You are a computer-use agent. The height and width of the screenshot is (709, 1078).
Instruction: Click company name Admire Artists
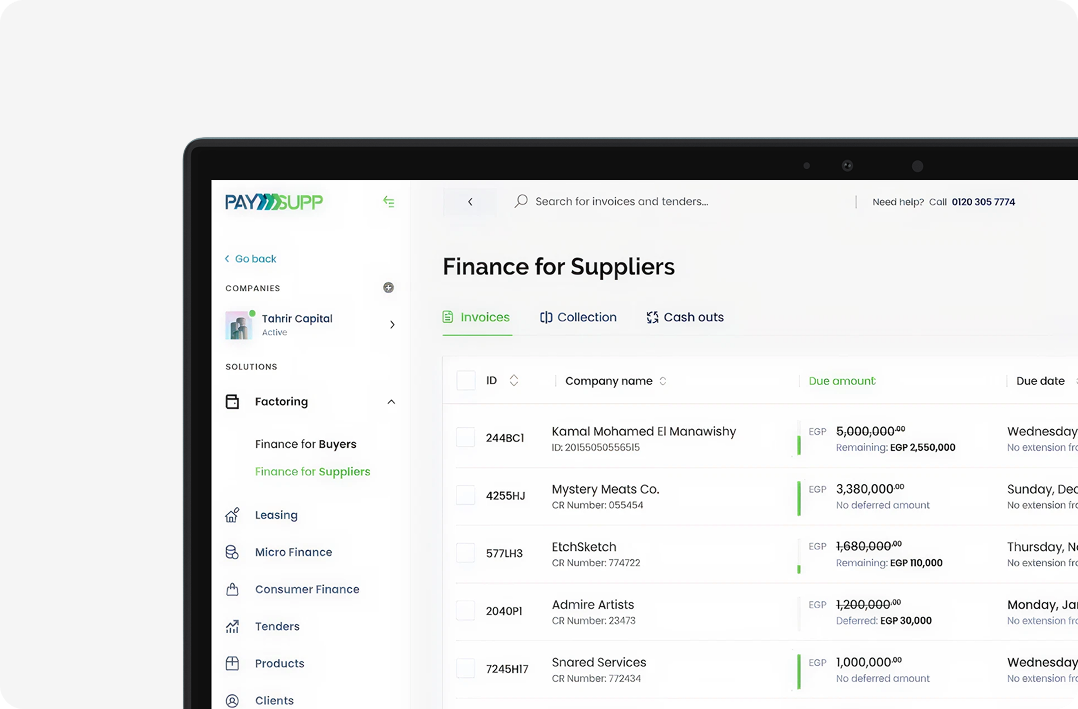click(593, 604)
